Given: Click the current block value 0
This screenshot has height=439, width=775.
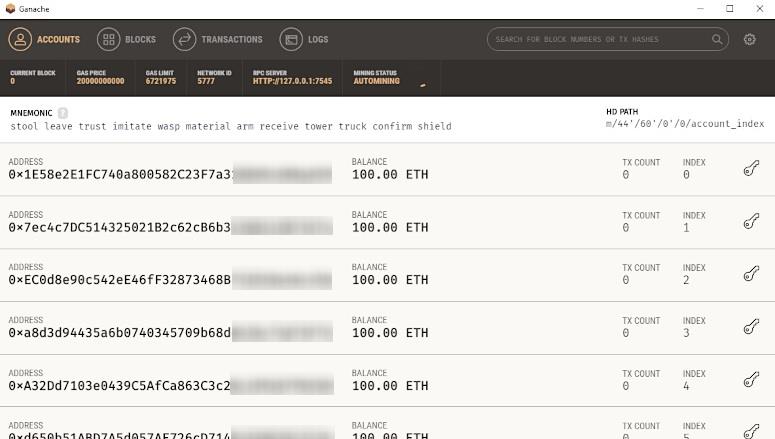Looking at the screenshot, I should (x=13, y=81).
